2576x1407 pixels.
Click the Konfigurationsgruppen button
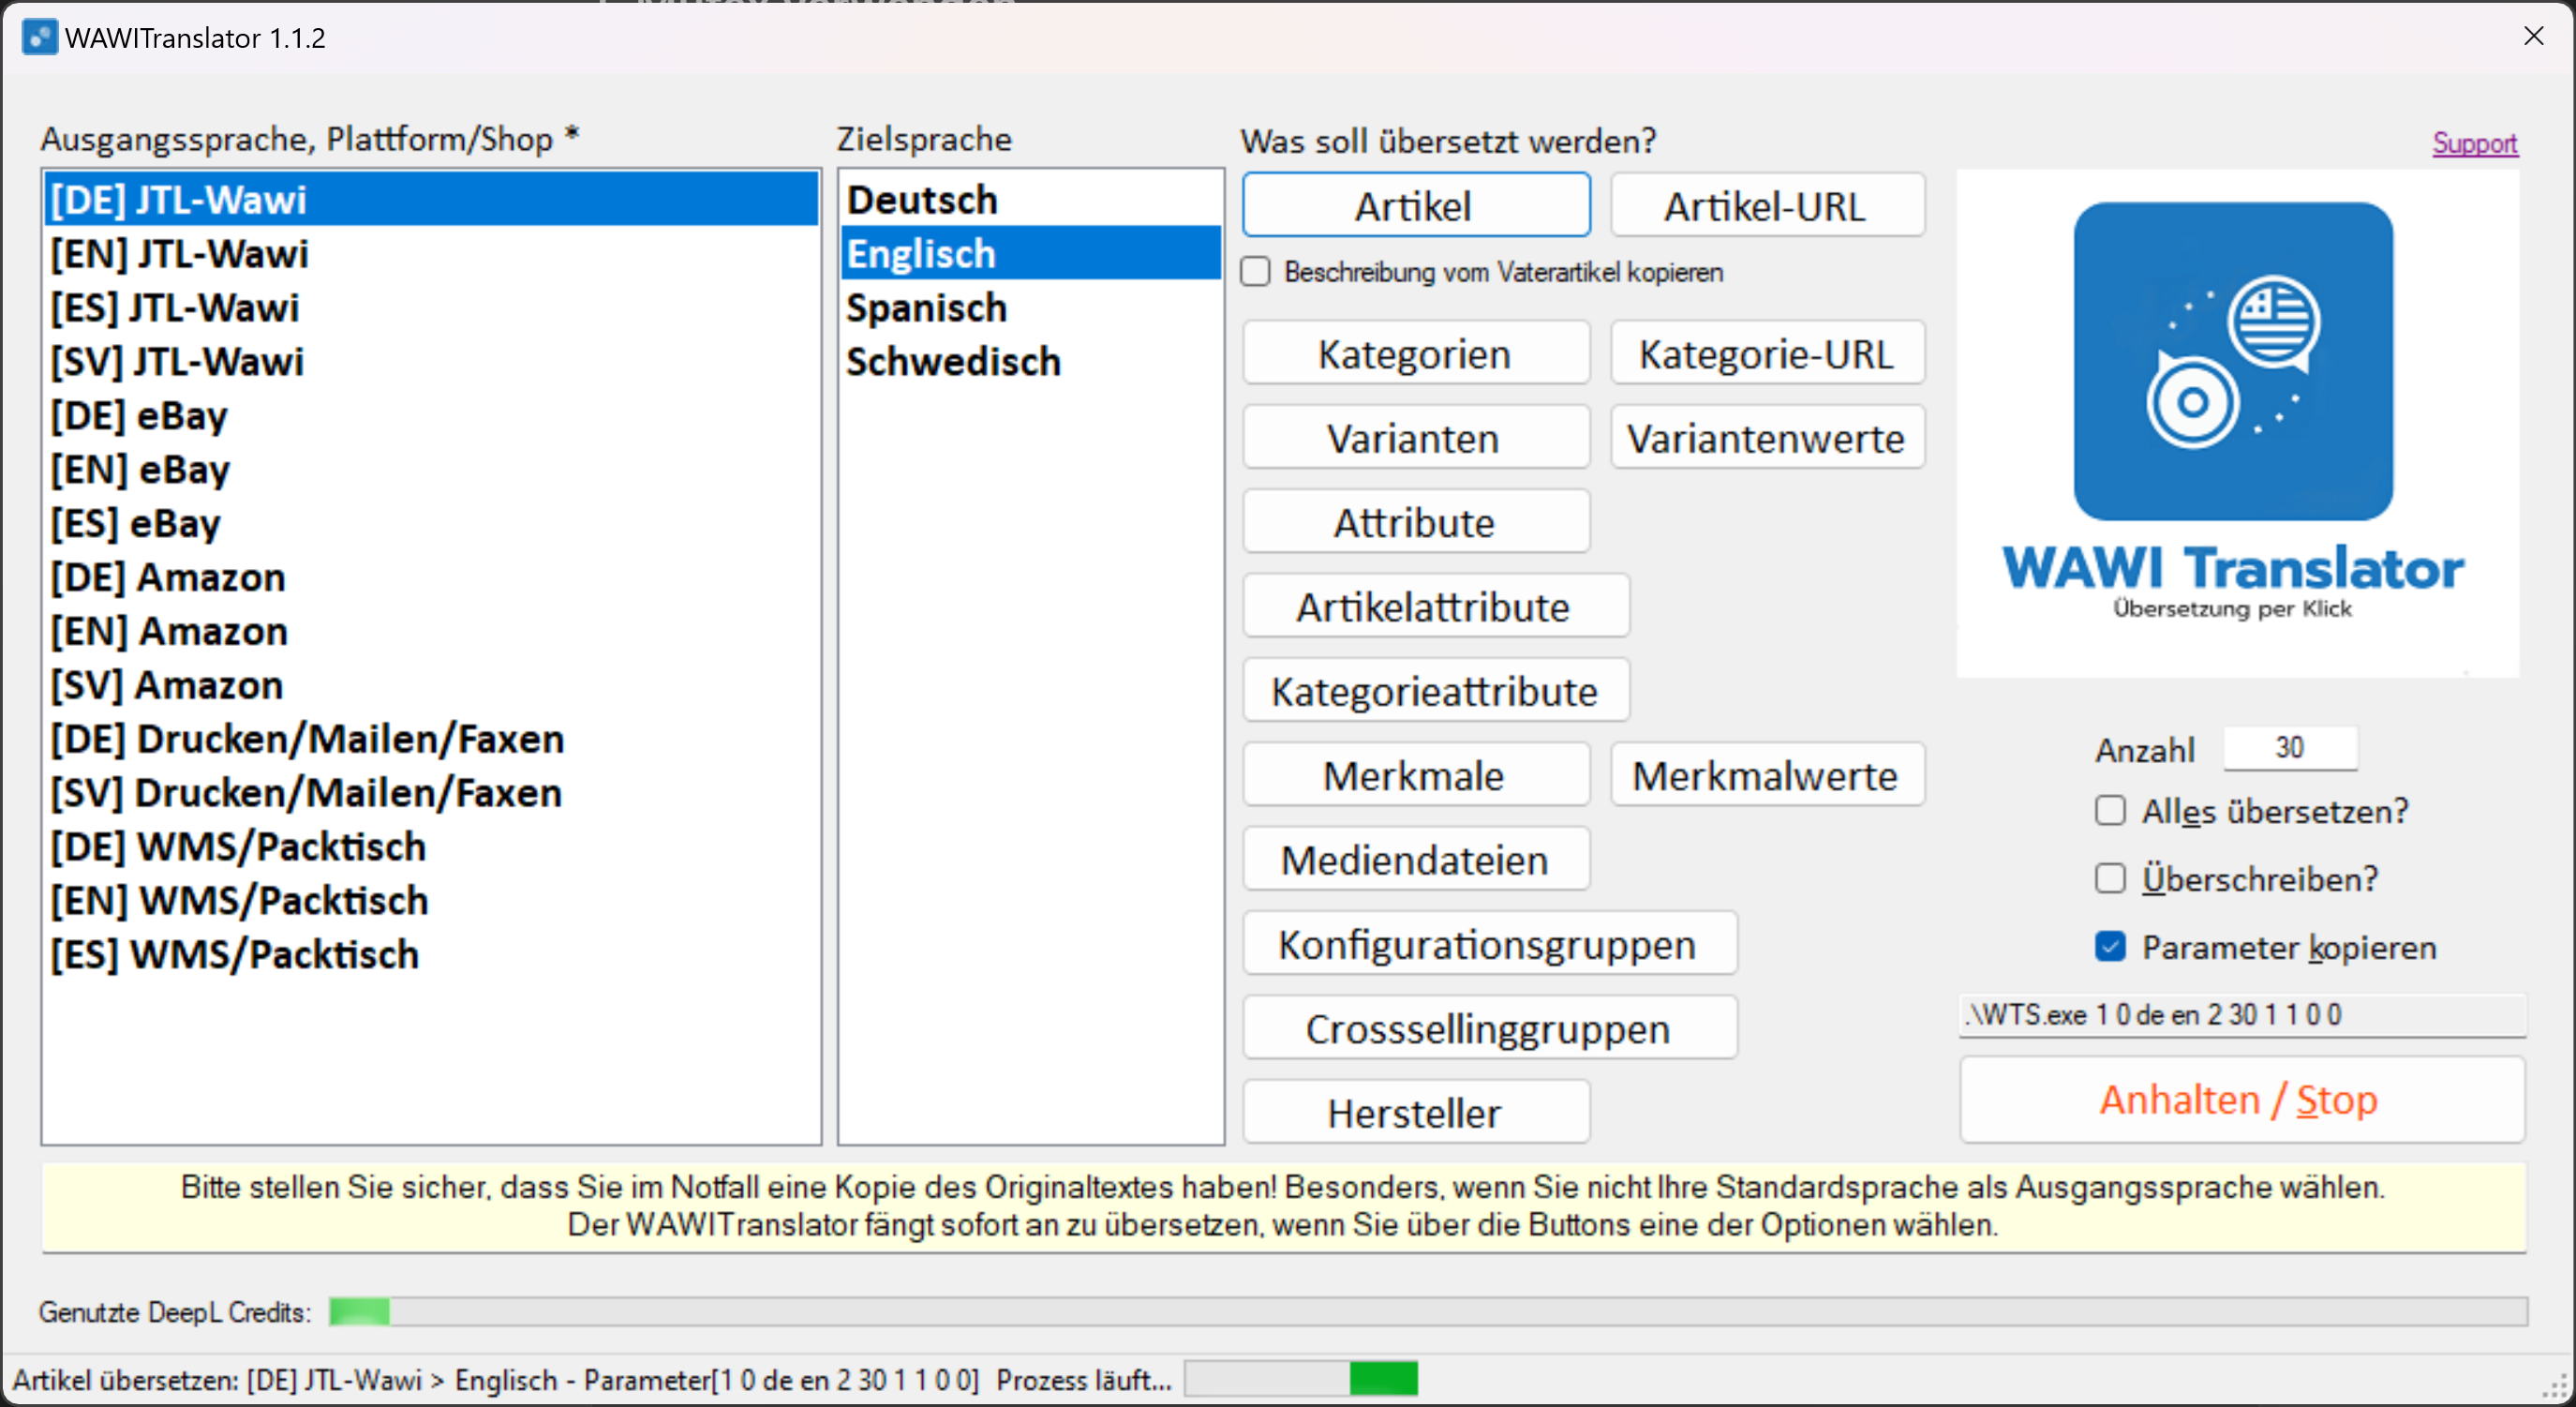pyautogui.click(x=1490, y=944)
